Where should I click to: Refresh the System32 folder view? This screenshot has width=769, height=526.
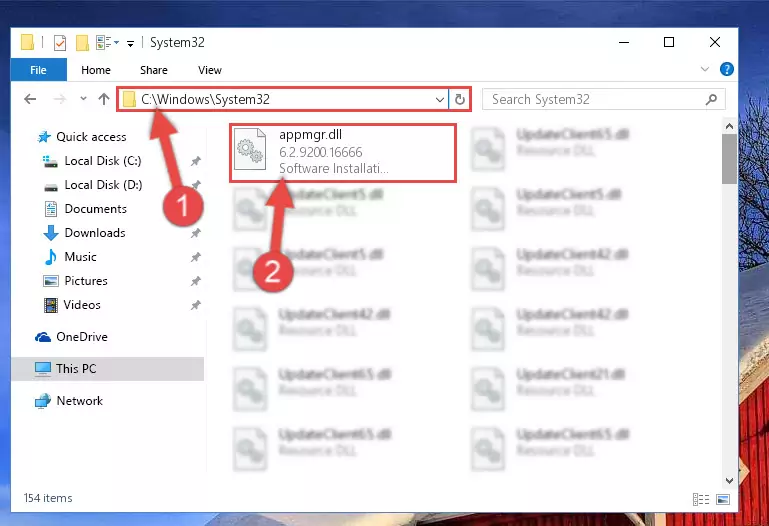[460, 100]
